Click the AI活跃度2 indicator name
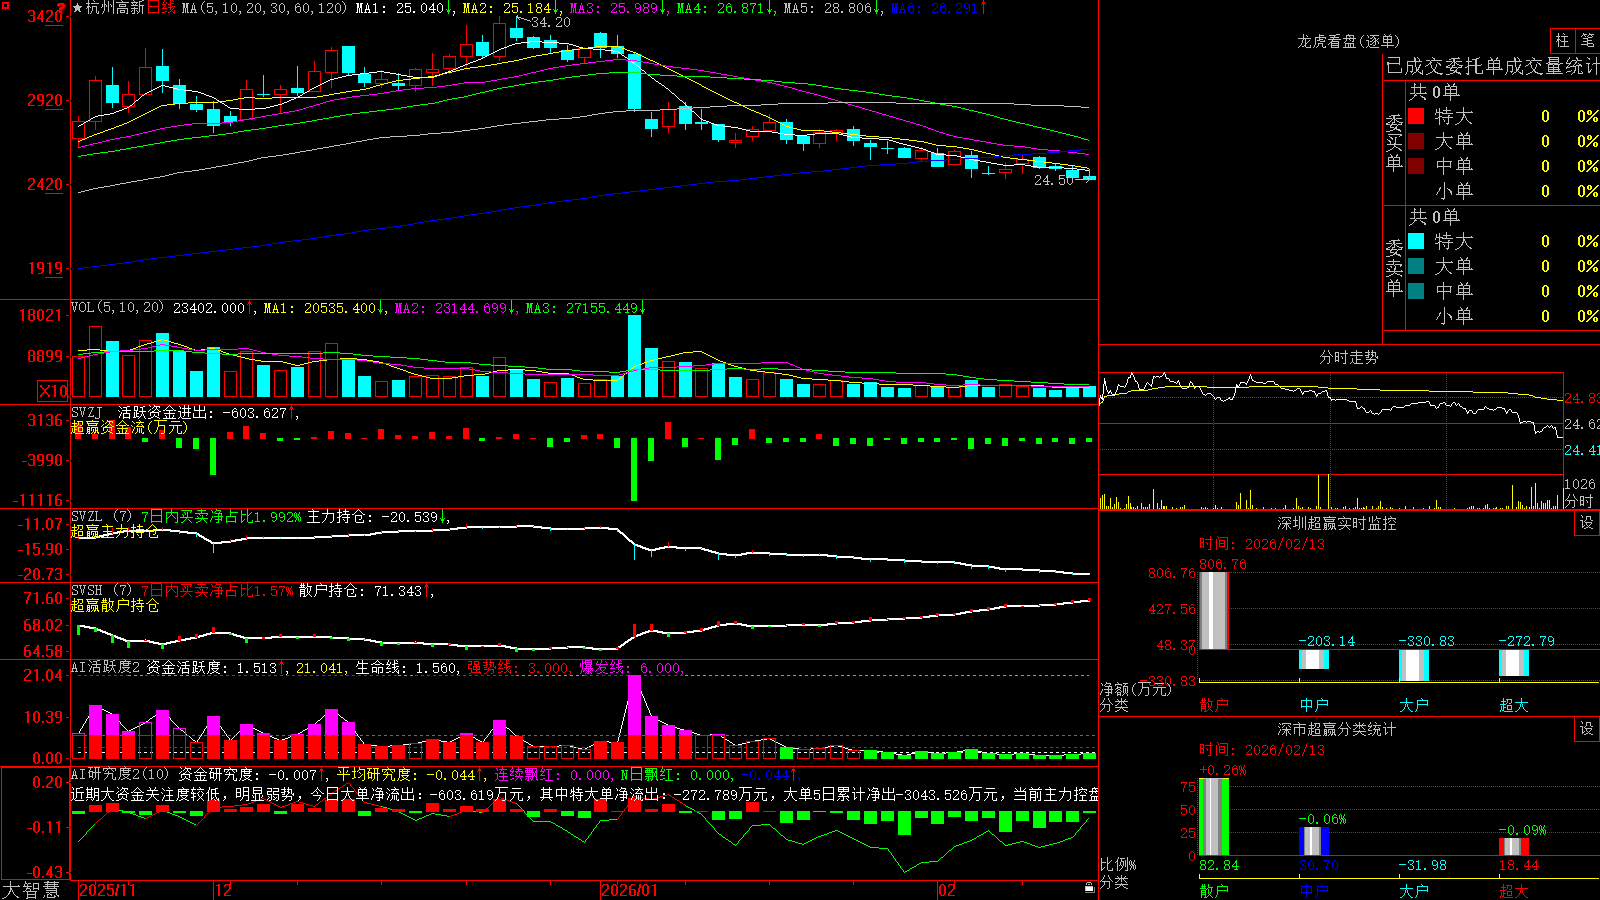The image size is (1600, 900). pos(106,667)
